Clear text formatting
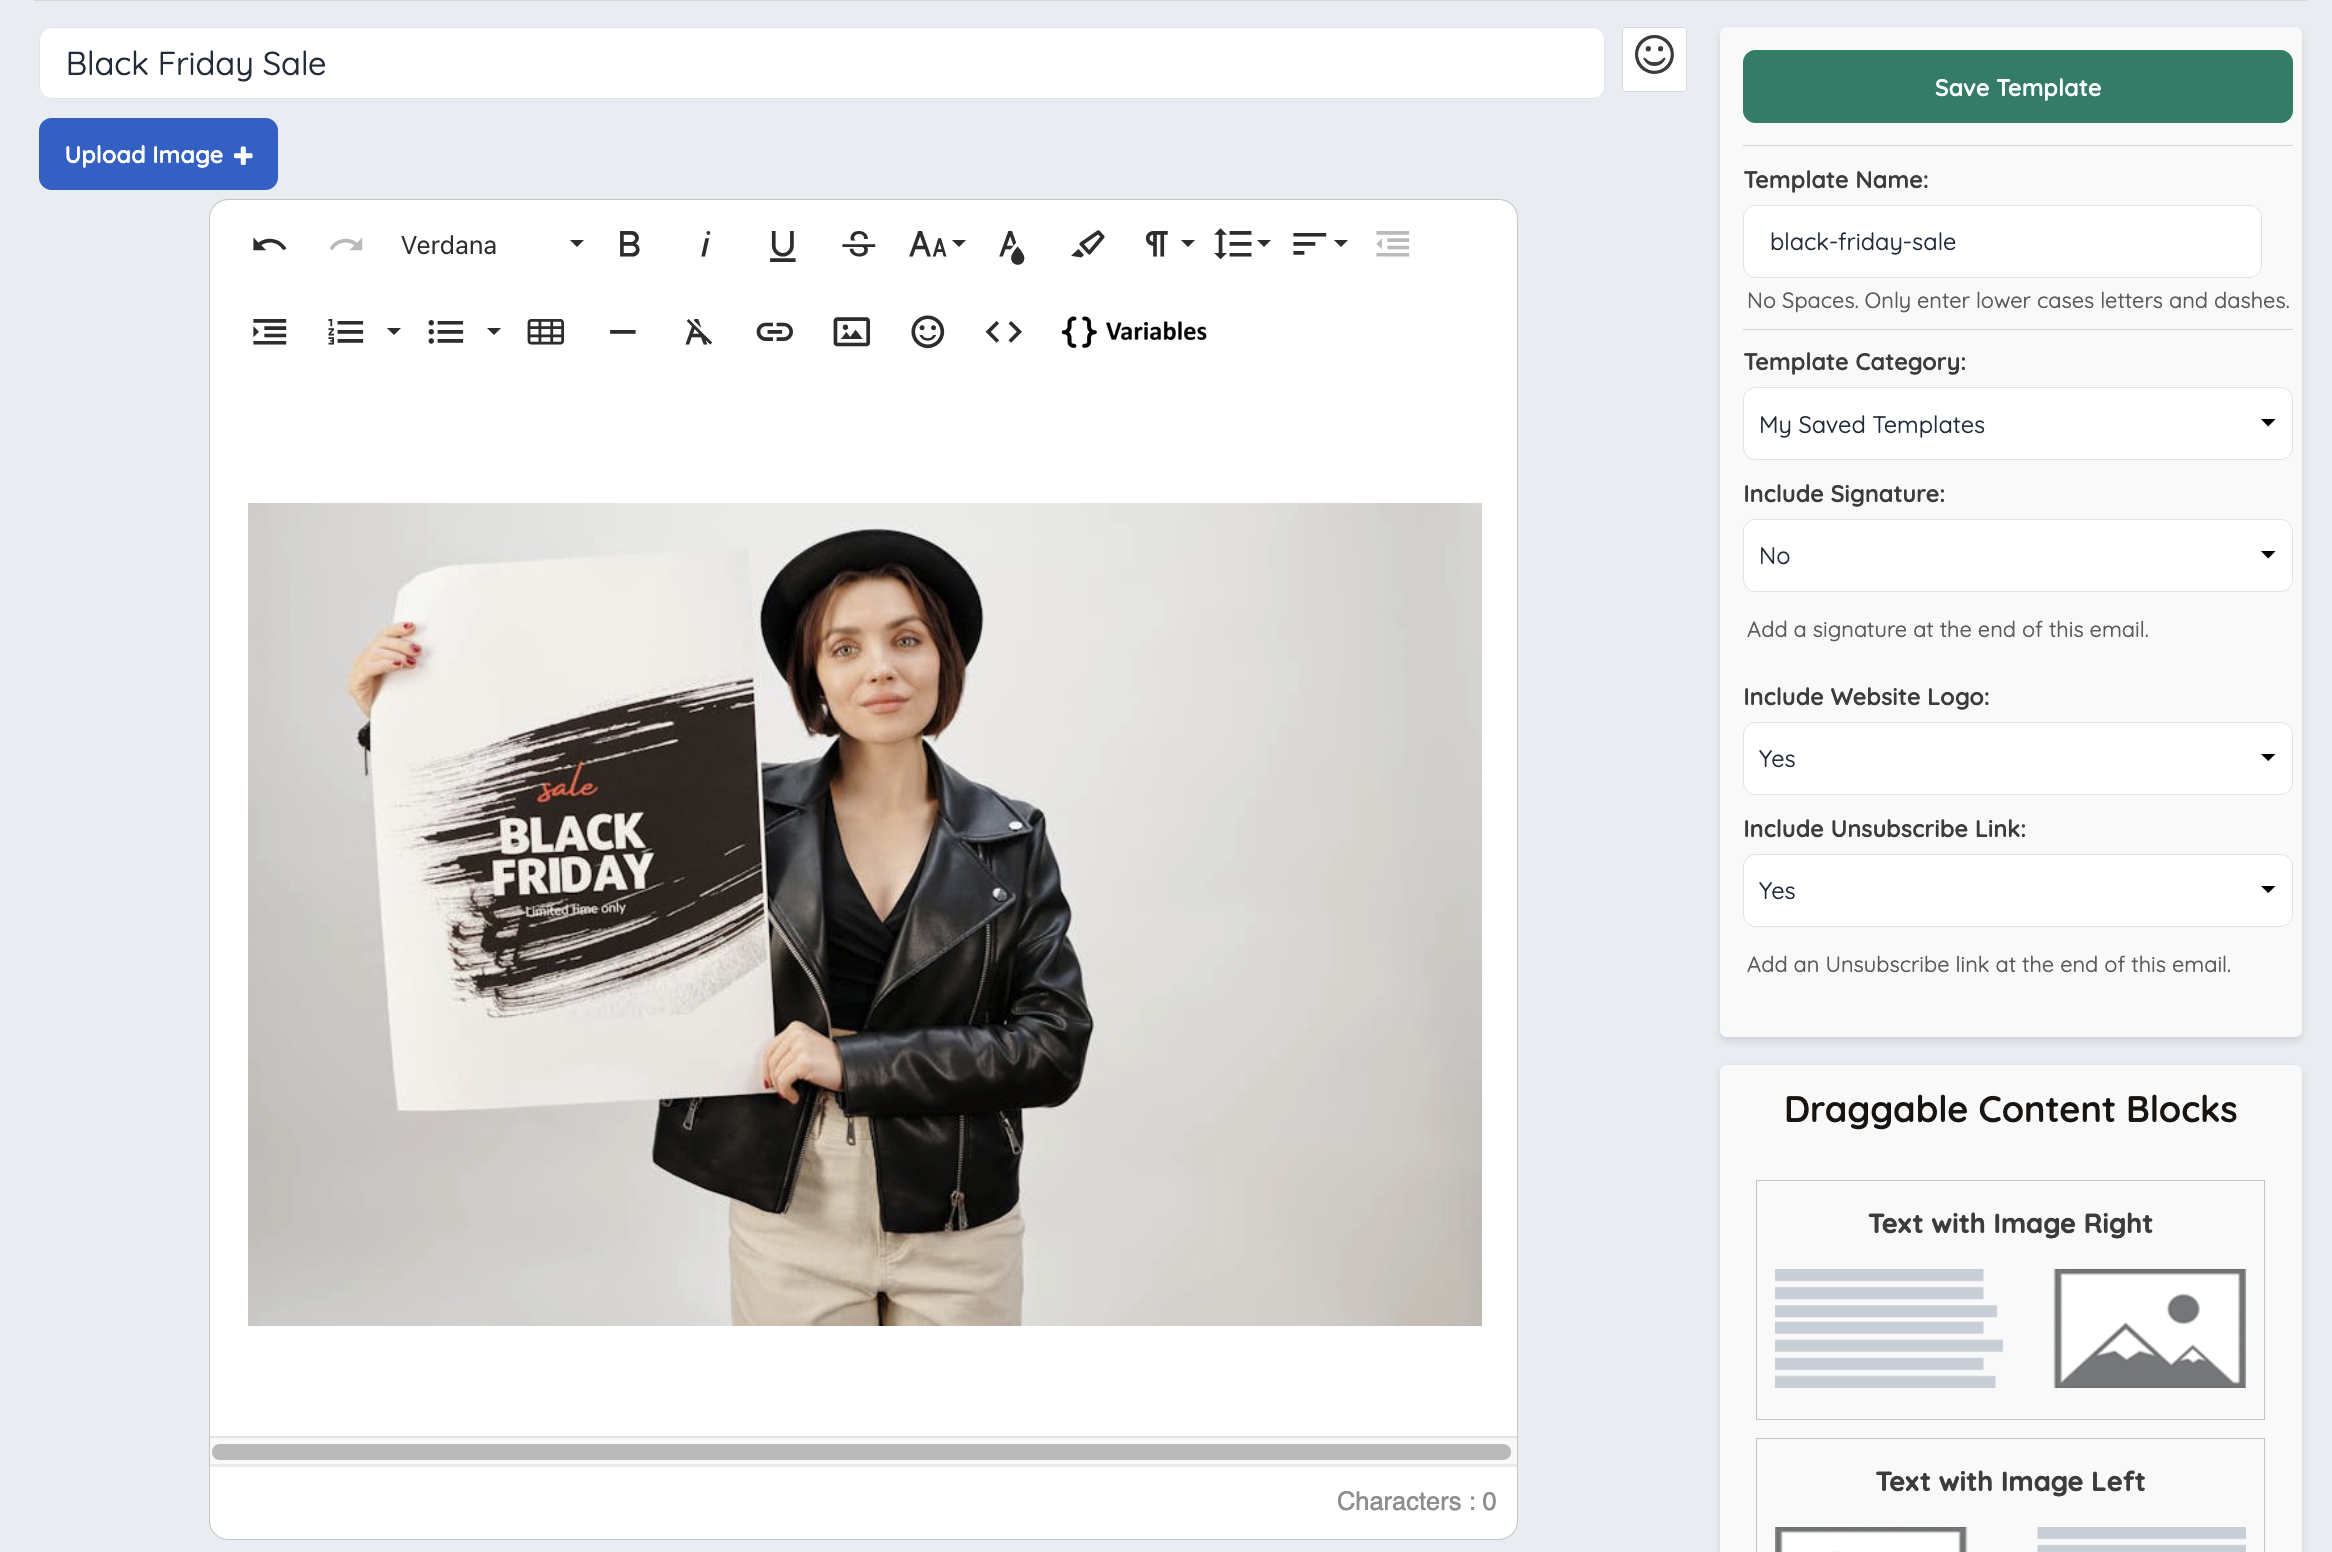2332x1552 pixels. pos(698,332)
